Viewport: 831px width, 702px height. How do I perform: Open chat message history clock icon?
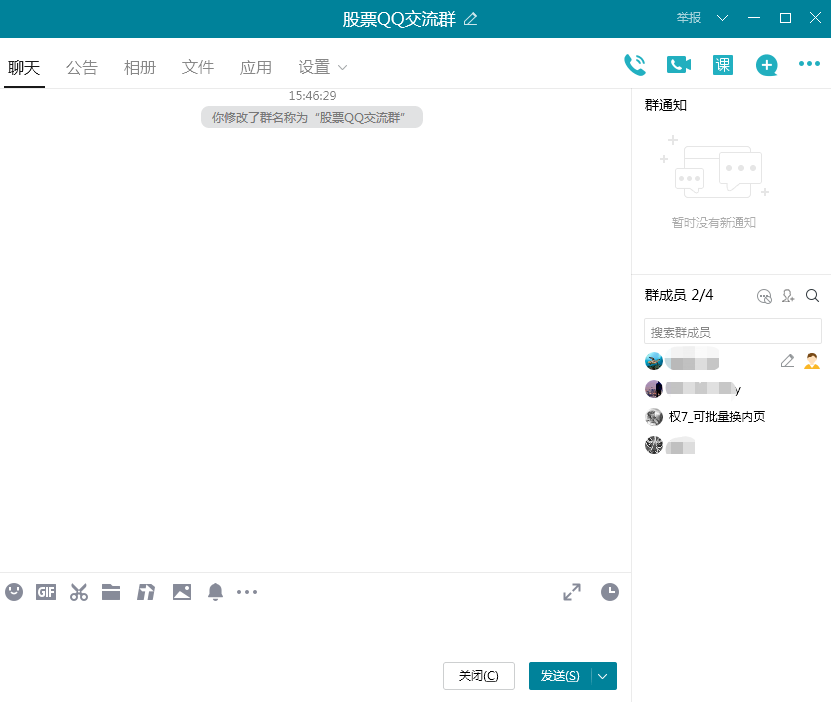tap(610, 592)
